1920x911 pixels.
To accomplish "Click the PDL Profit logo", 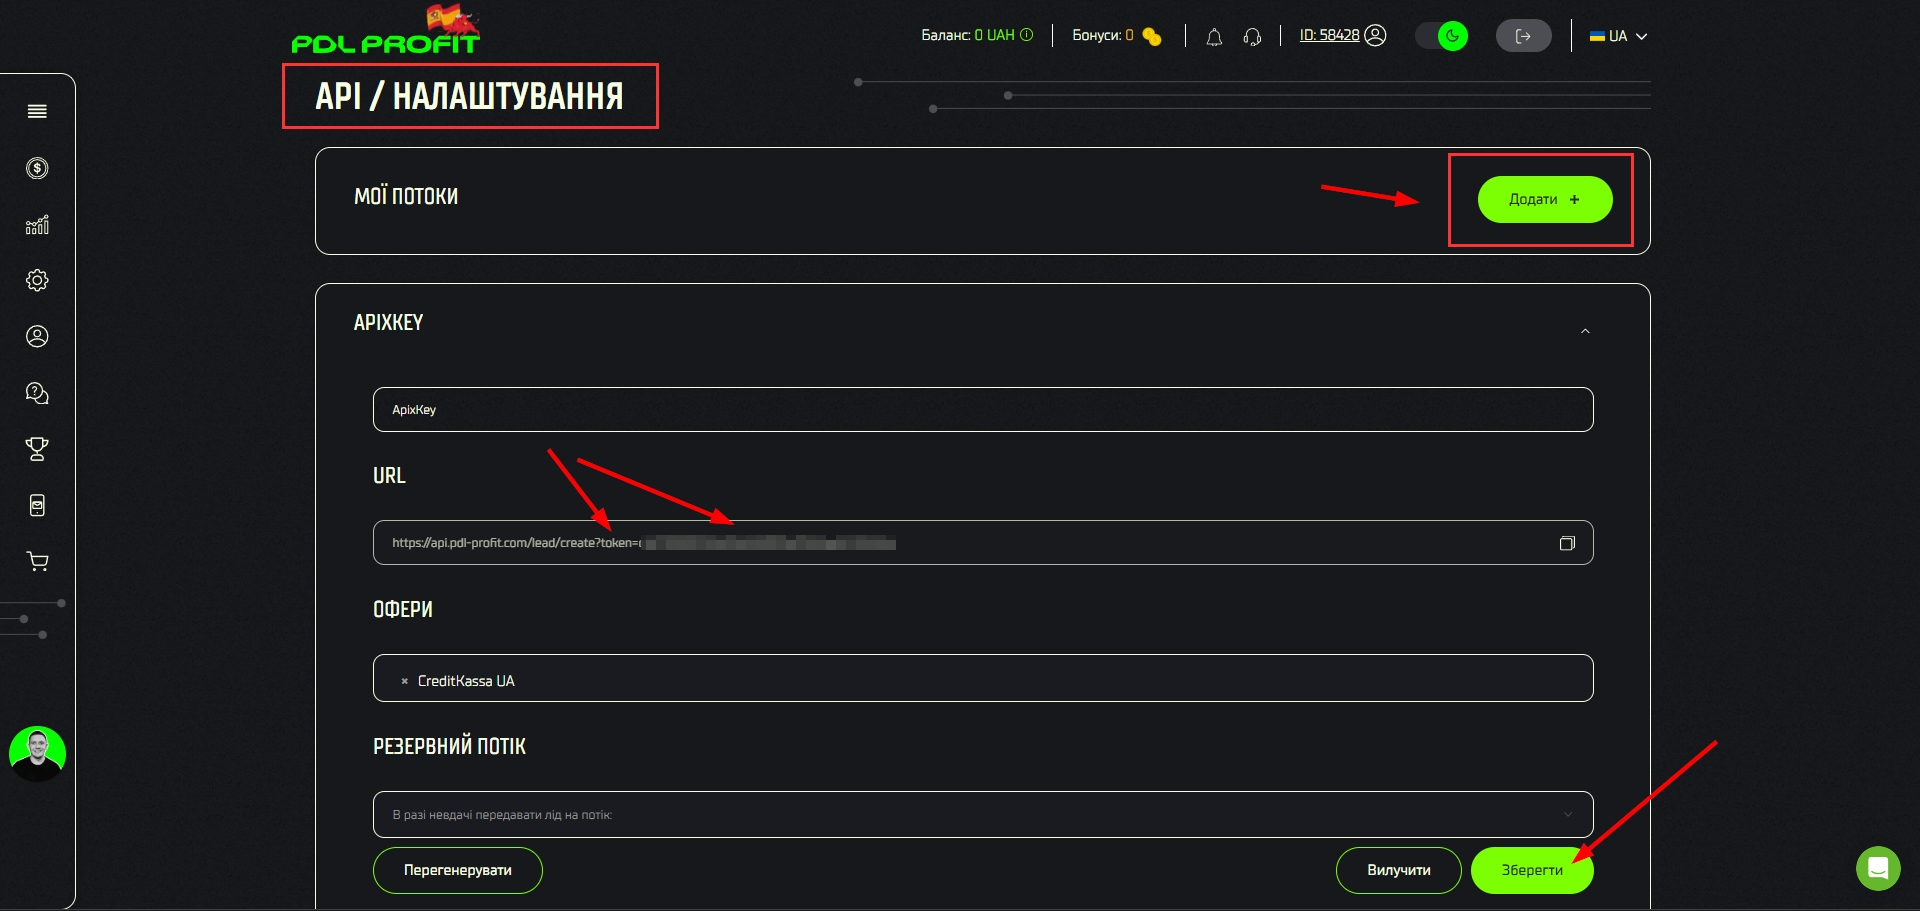I will click(385, 30).
